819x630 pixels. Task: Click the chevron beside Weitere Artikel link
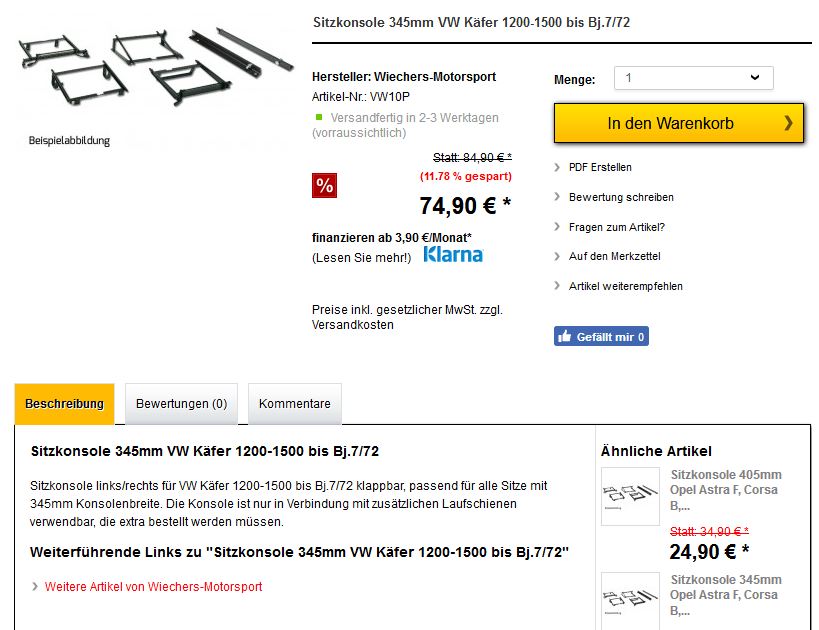pos(35,587)
